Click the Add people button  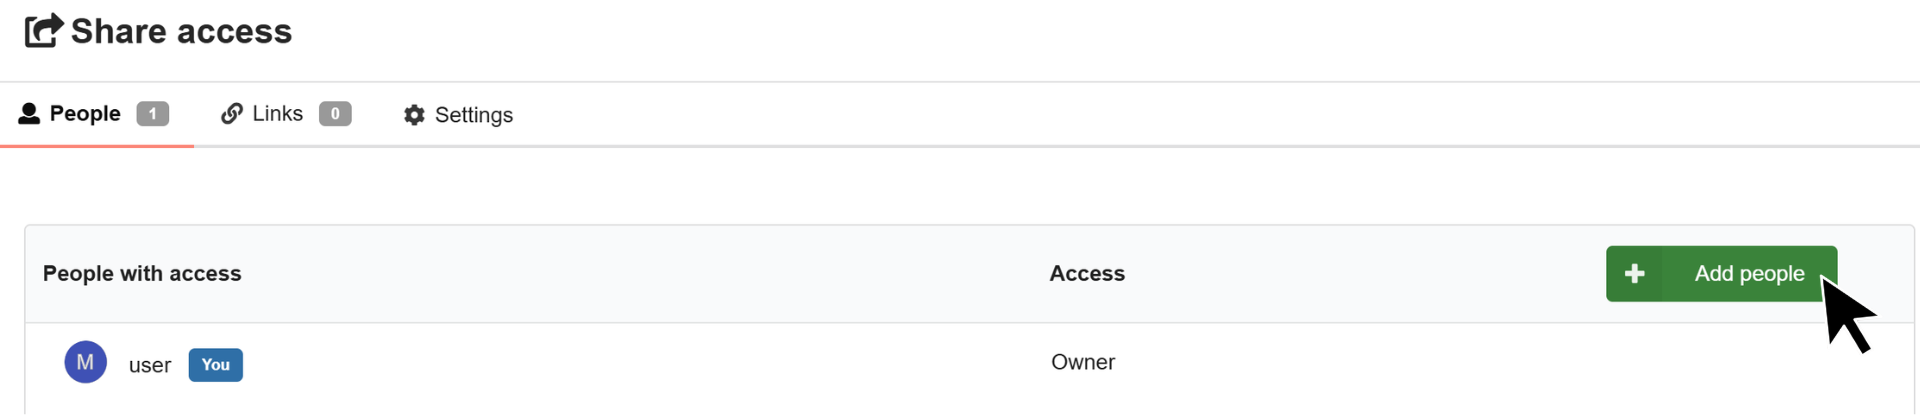1722,274
